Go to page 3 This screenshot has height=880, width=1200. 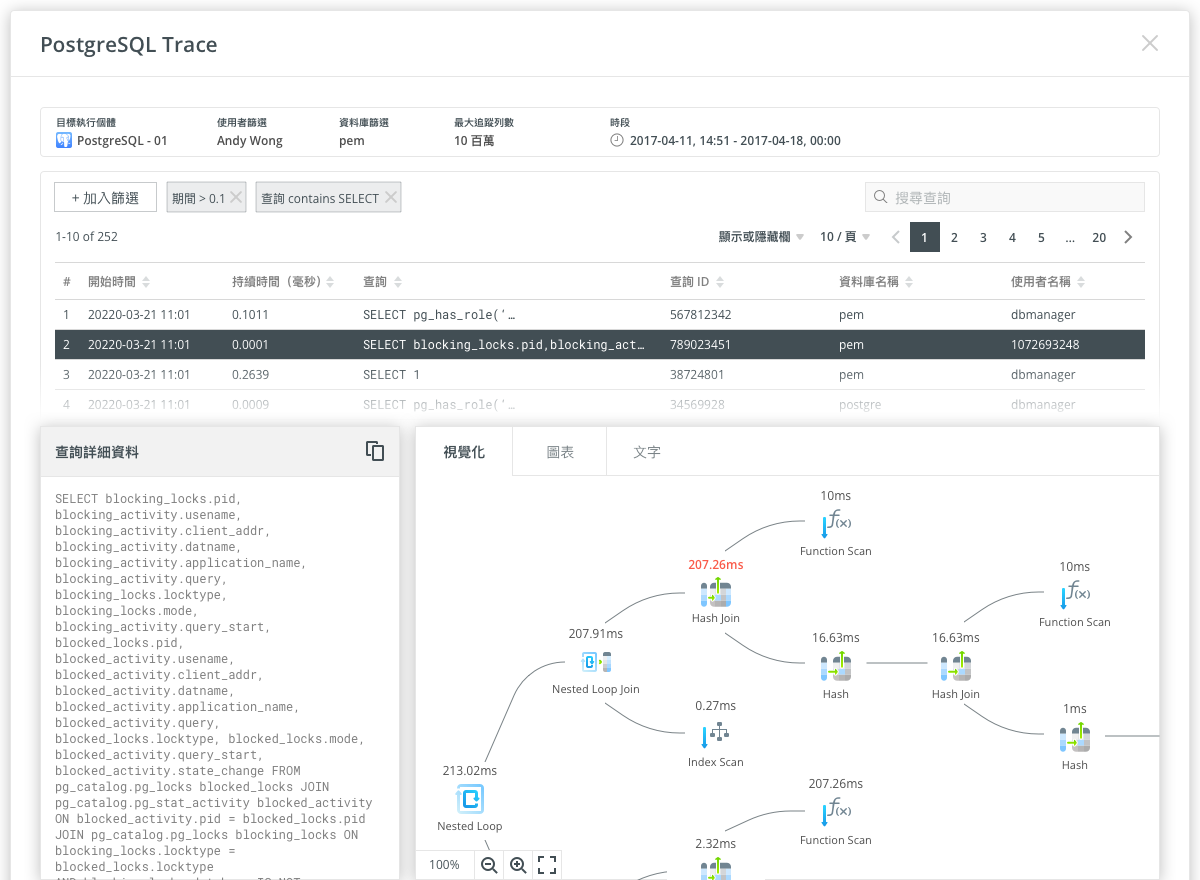[x=983, y=237]
